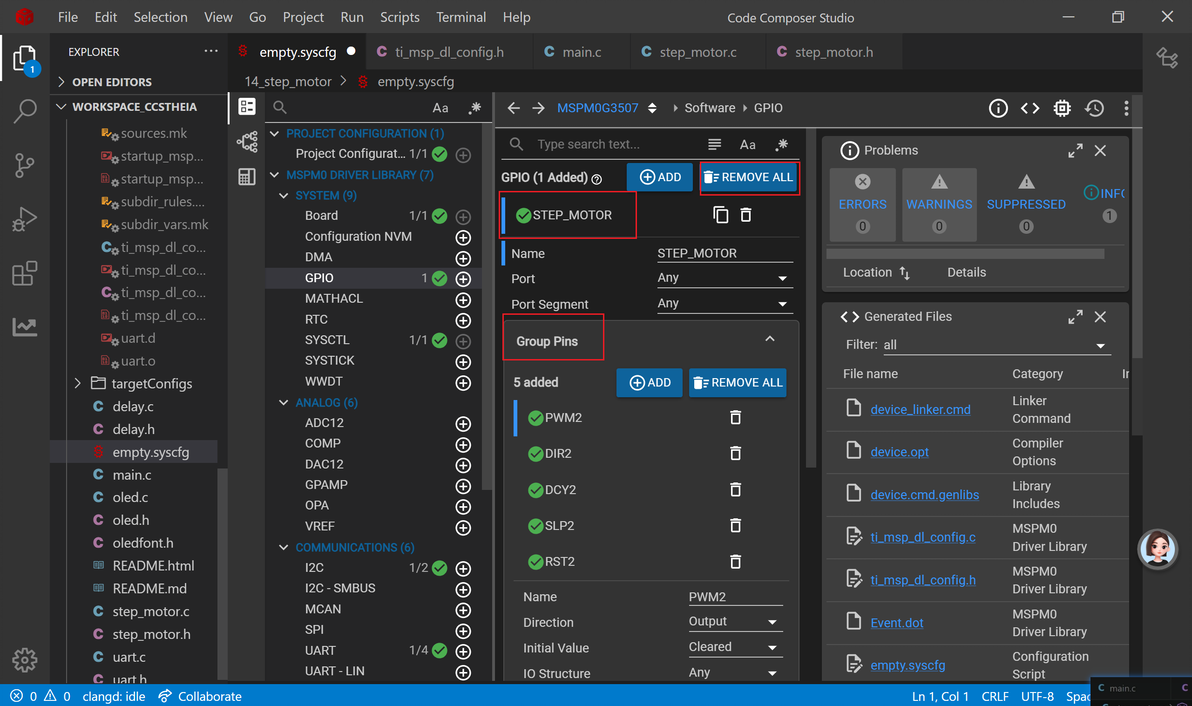This screenshot has width=1192, height=706.
Task: Delete the PWM2 pin
Action: 735,417
